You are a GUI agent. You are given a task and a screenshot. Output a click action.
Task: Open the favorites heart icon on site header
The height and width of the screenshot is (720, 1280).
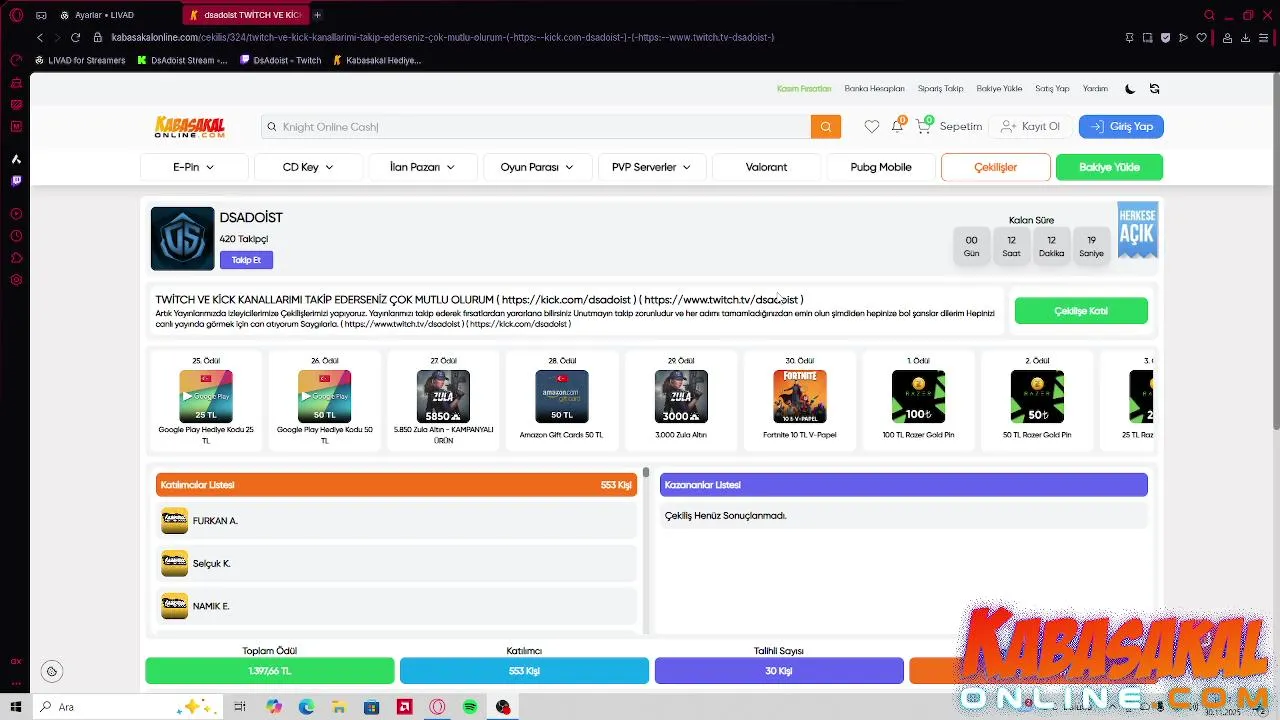872,127
